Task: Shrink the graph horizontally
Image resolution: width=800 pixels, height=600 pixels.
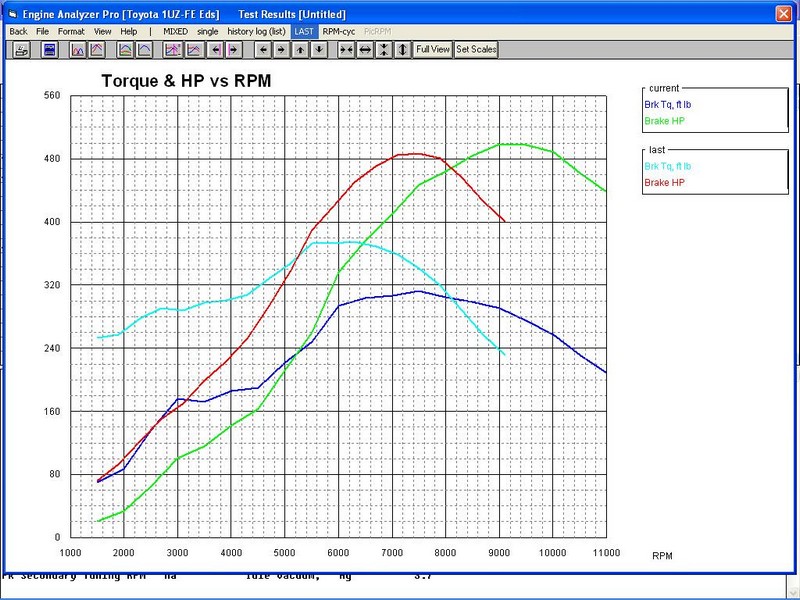Action: 346,49
